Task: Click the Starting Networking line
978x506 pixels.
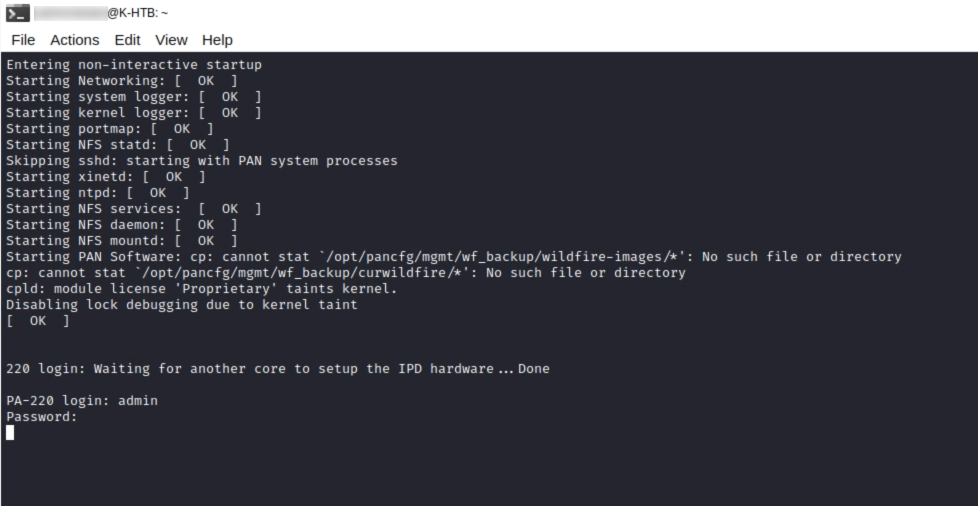Action: pos(122,81)
